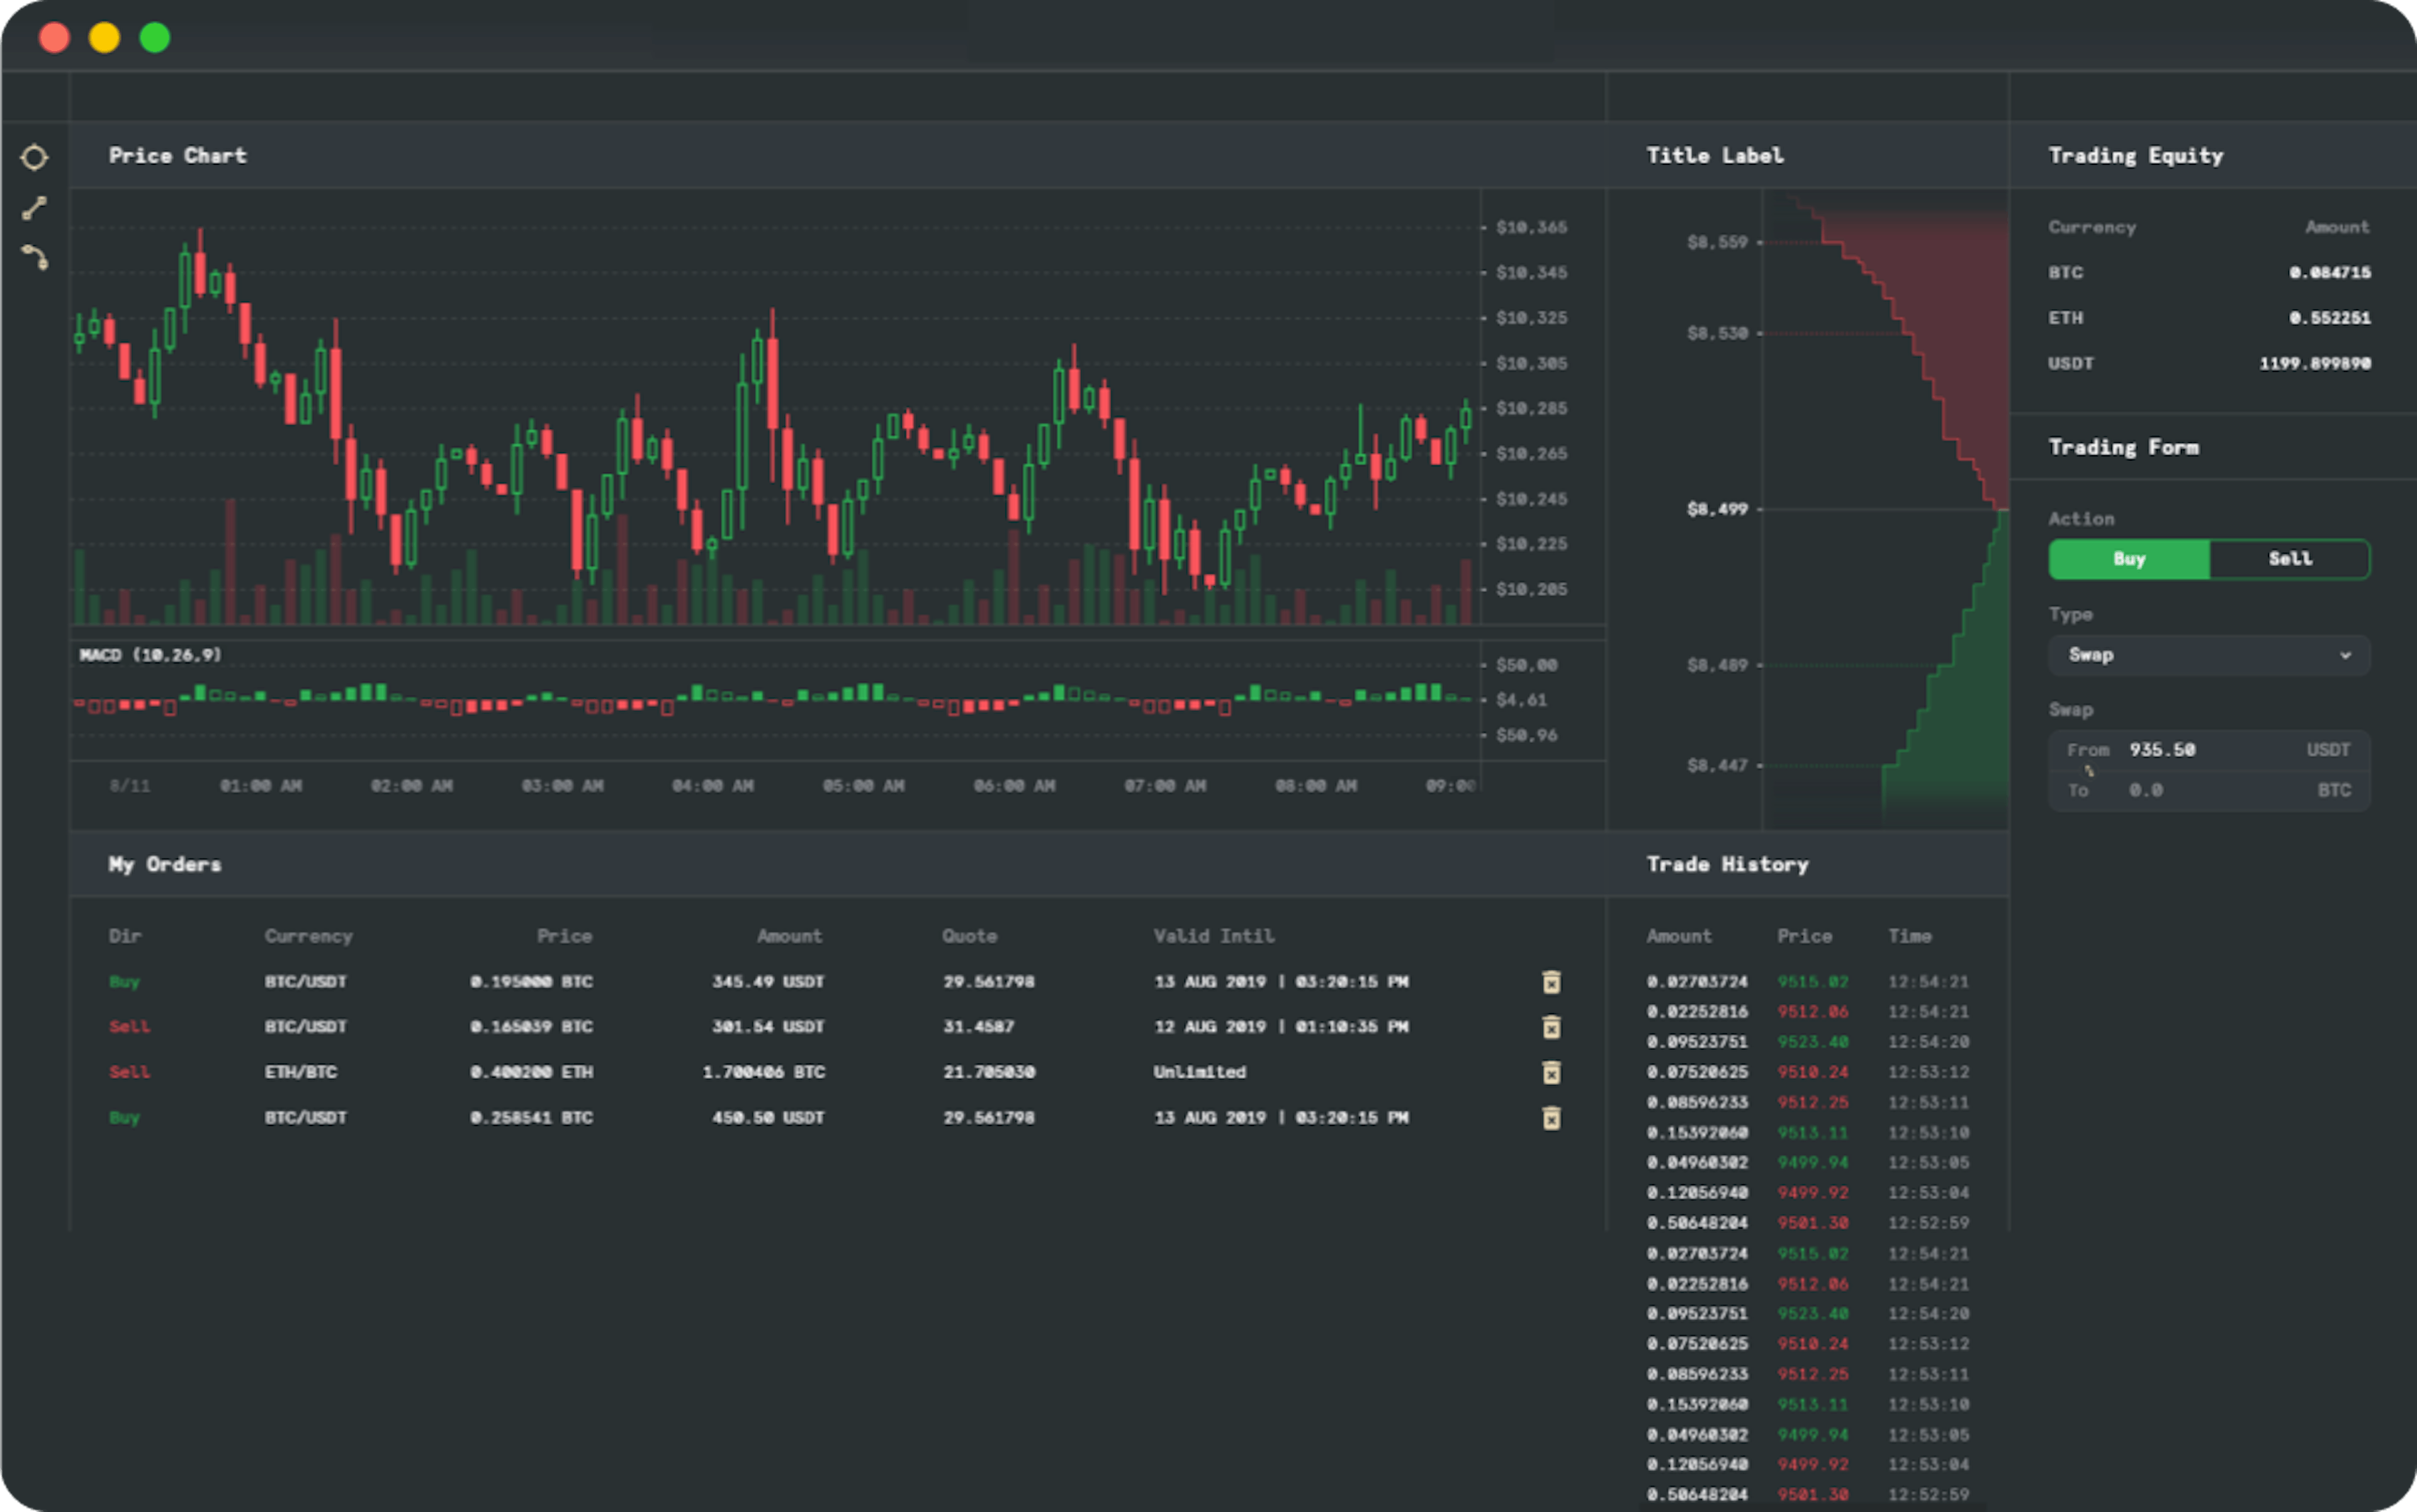Sort trade history by Time column header
The width and height of the screenshot is (2417, 1512).
(1909, 936)
